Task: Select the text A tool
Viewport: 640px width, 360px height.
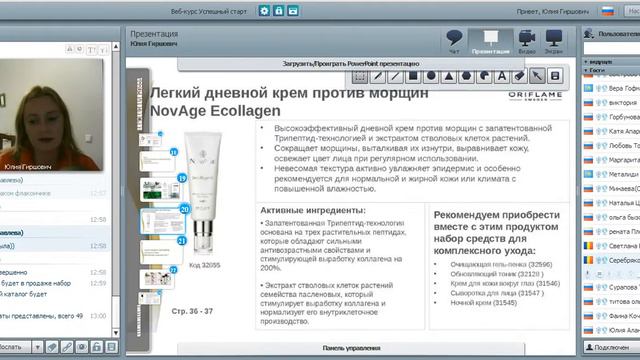Action: 502,76
